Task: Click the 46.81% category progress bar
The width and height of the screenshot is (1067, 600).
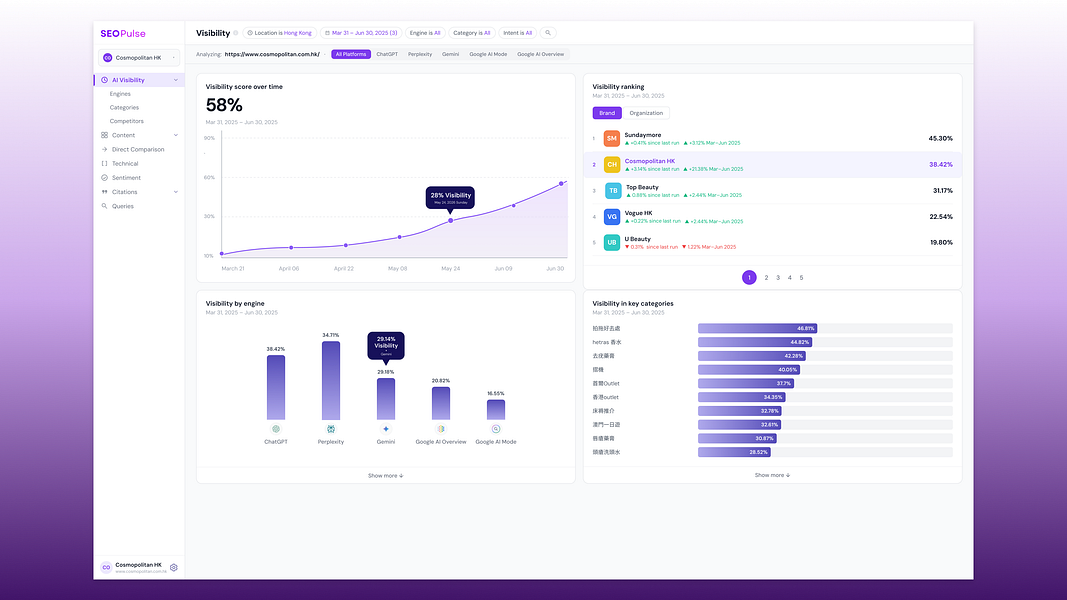Action: (x=757, y=329)
